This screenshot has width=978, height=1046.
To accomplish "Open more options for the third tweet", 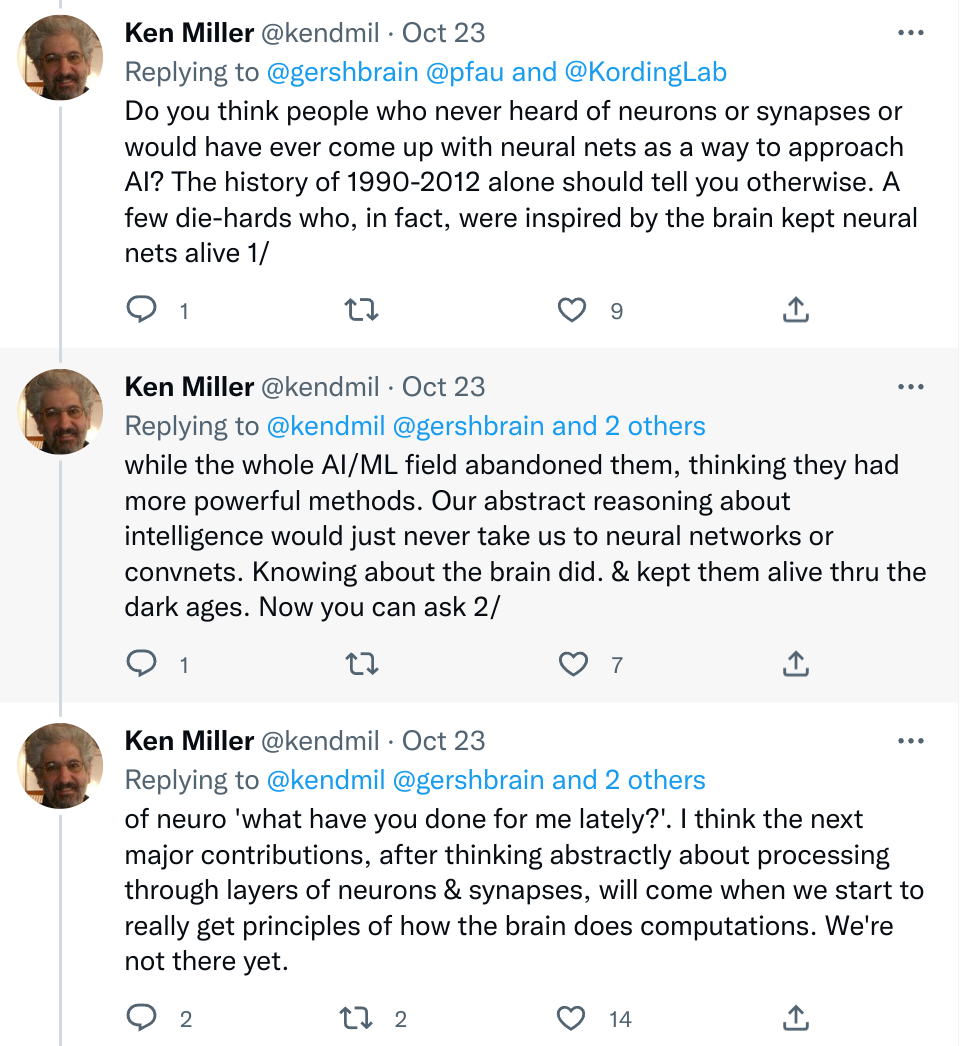I will 910,741.
